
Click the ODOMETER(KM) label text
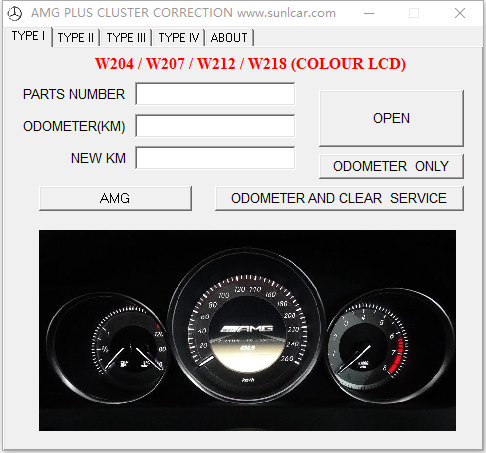point(74,126)
